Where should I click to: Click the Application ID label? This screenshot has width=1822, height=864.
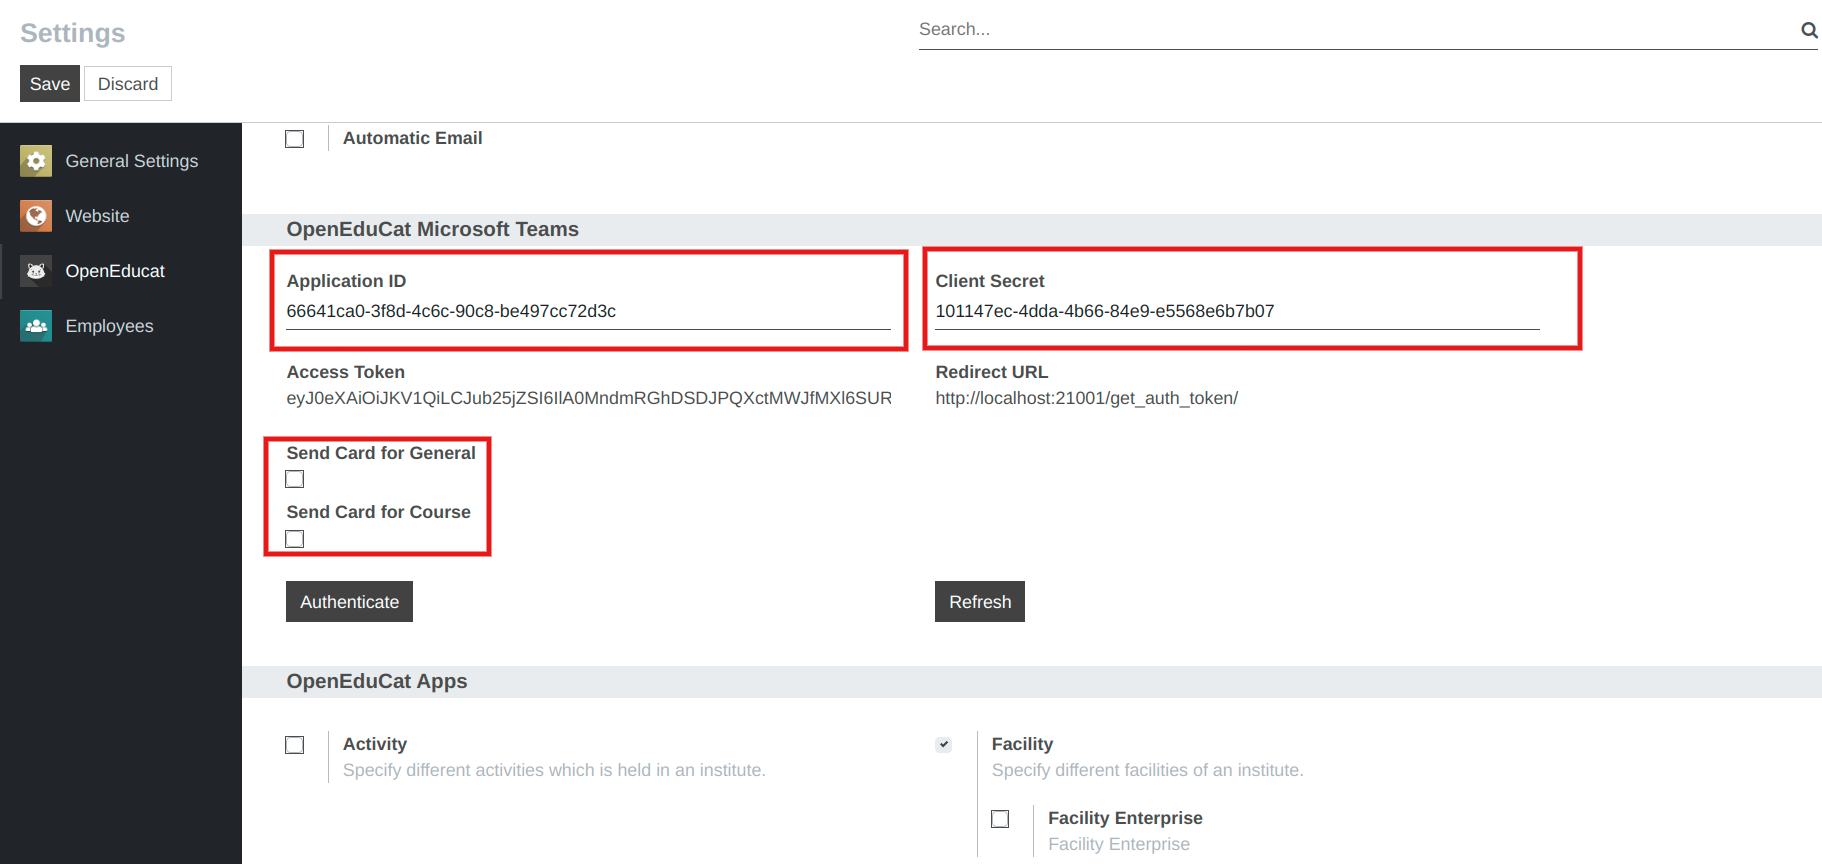pyautogui.click(x=346, y=281)
